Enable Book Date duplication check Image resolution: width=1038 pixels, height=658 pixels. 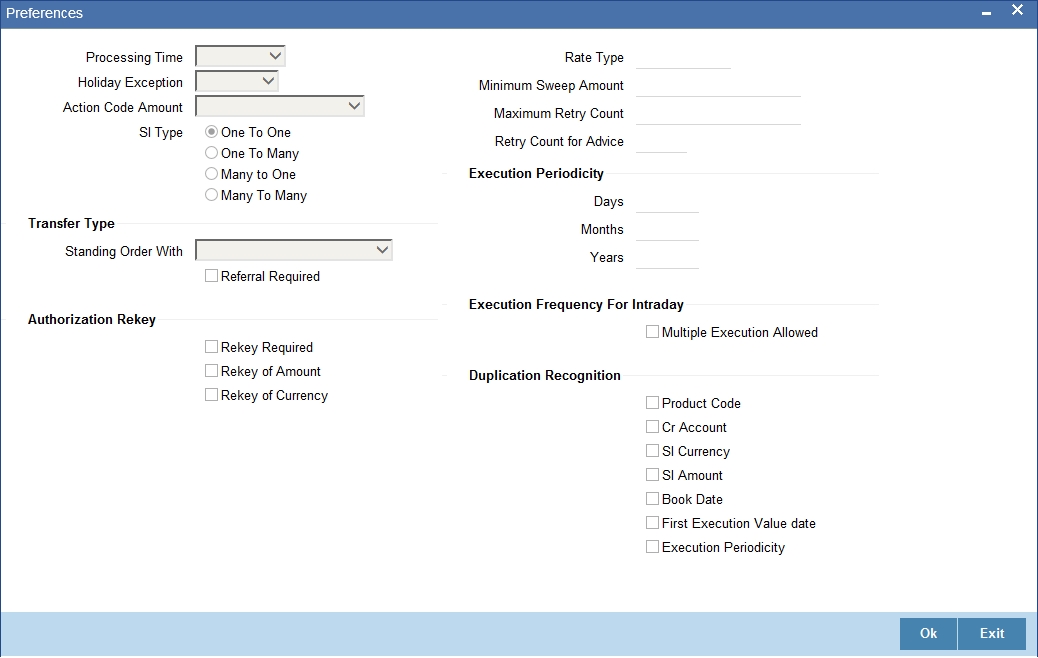(652, 498)
